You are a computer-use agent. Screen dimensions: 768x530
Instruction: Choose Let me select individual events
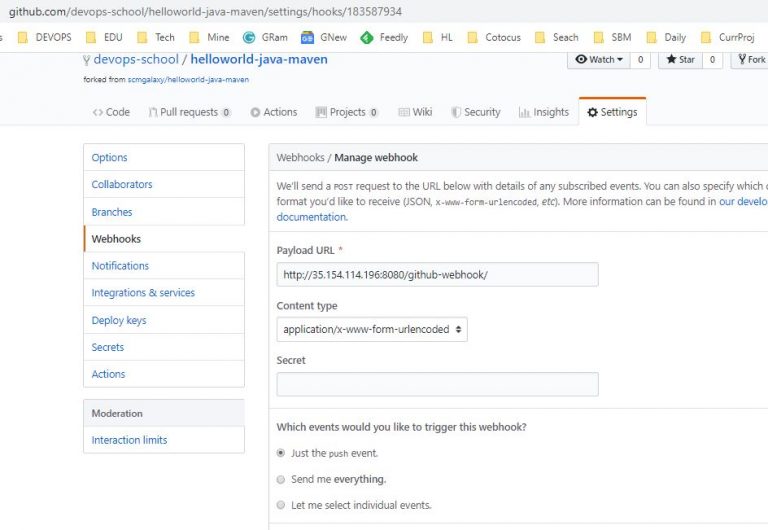[281, 505]
